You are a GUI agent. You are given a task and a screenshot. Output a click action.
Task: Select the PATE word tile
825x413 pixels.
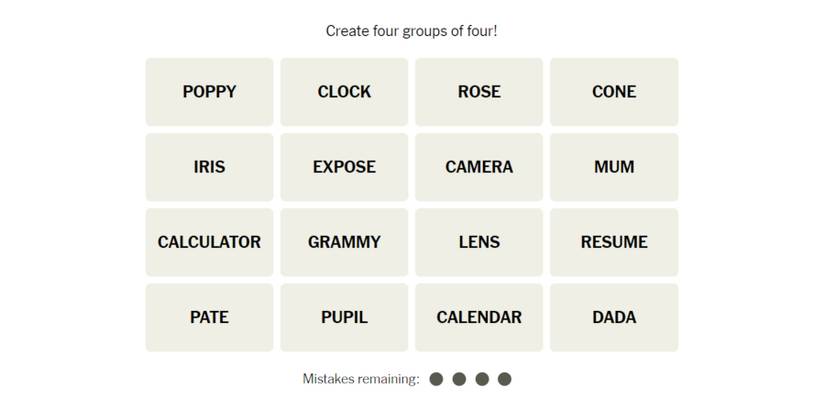(209, 317)
